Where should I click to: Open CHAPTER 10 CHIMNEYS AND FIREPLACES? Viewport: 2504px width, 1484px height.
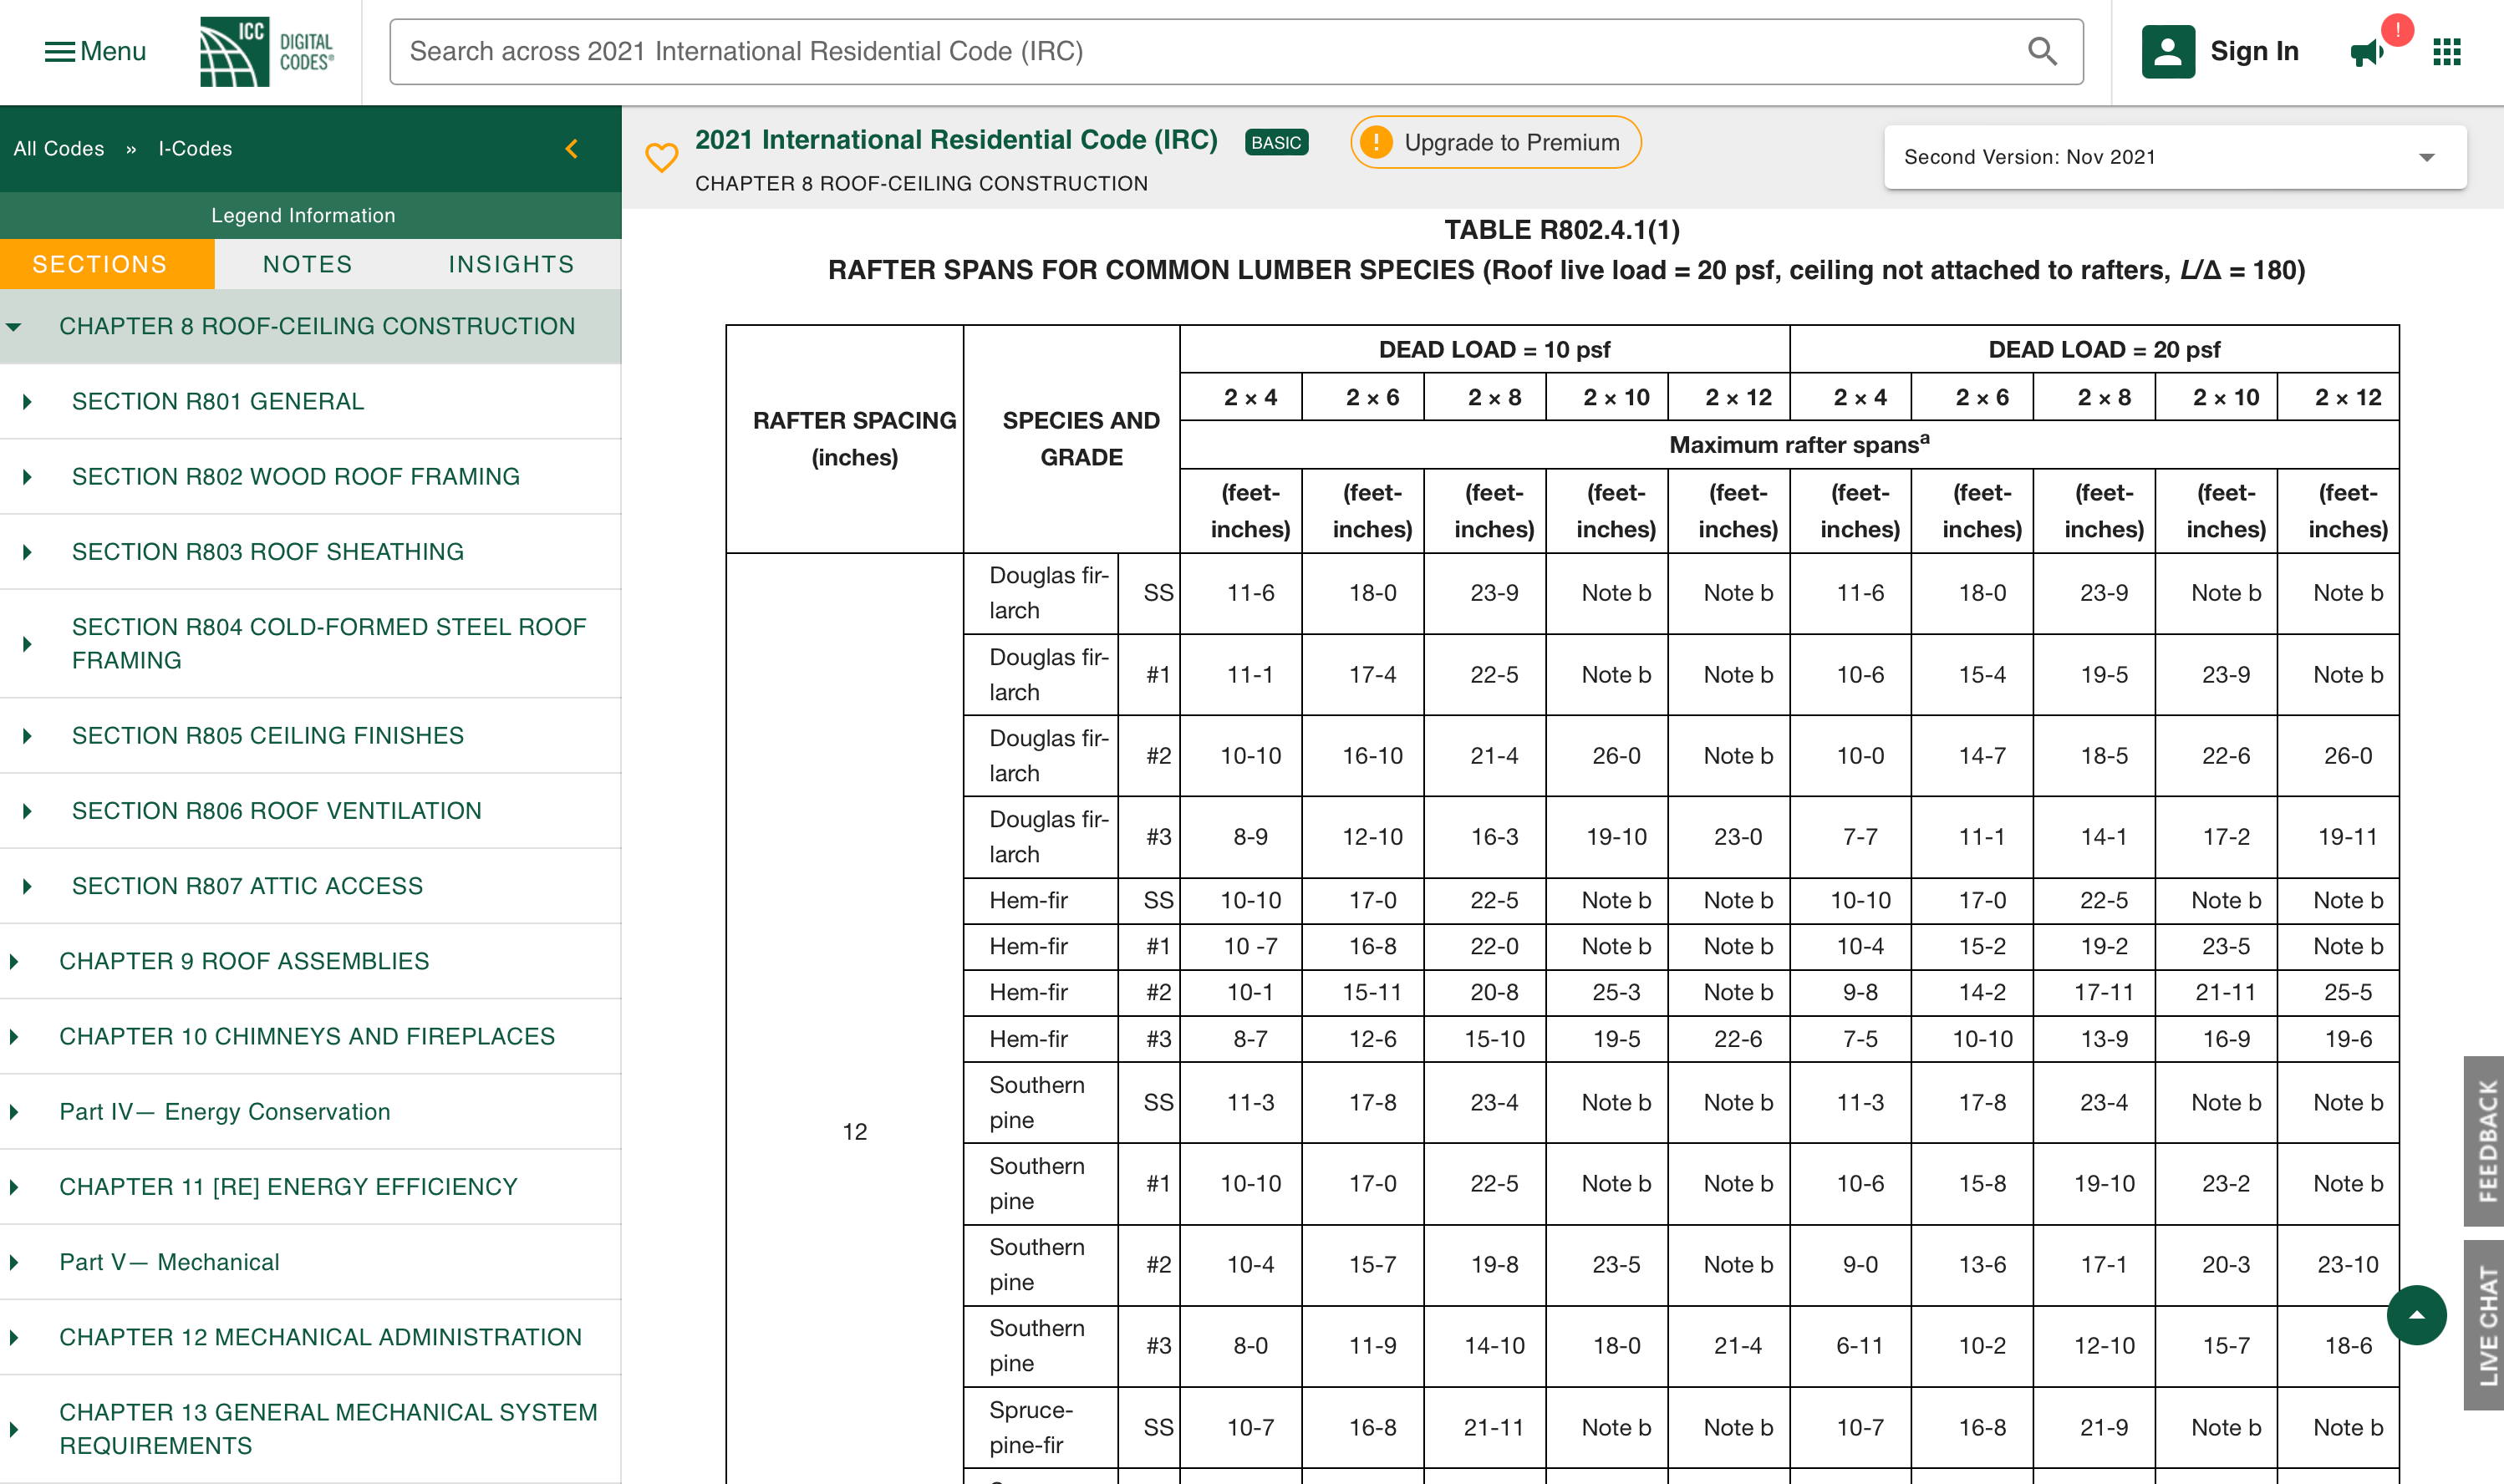(x=307, y=1036)
